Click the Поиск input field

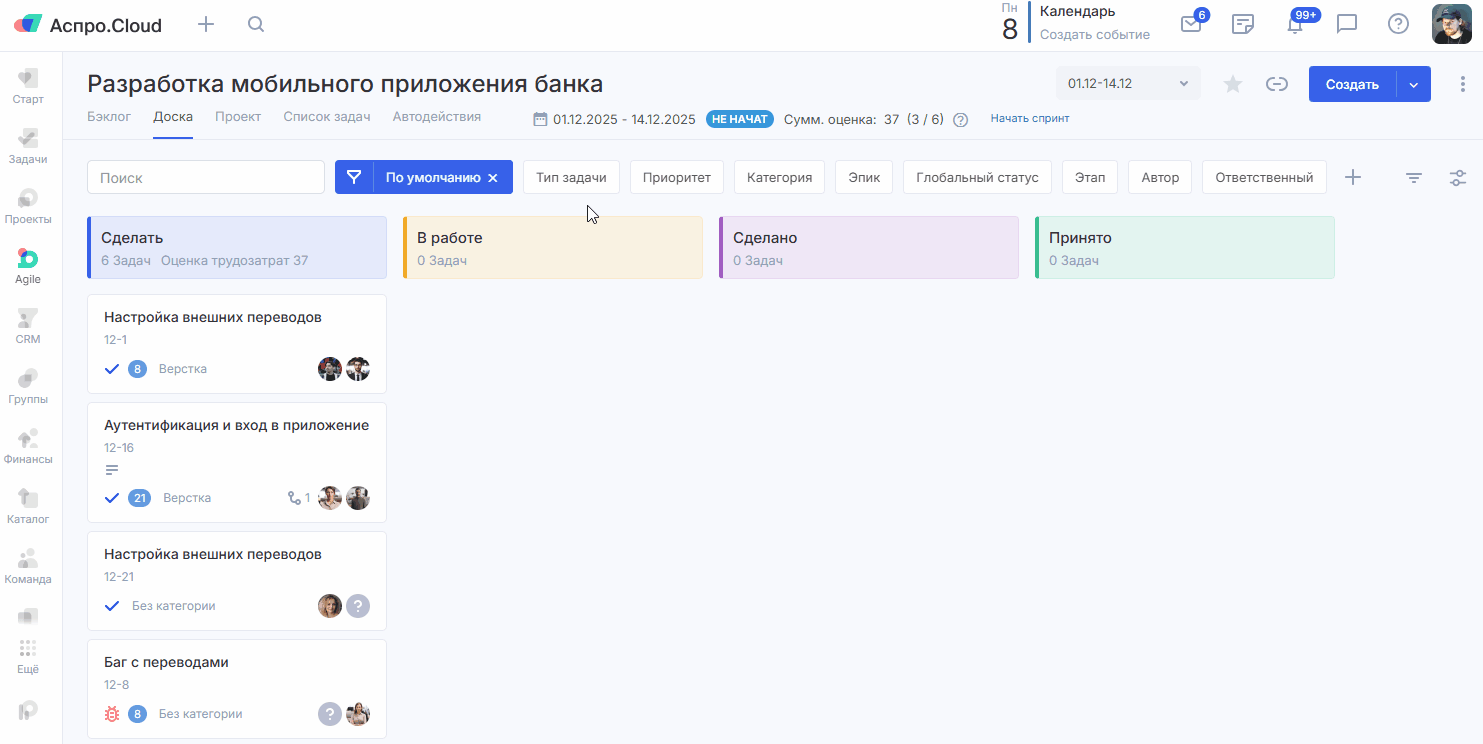pyautogui.click(x=206, y=178)
